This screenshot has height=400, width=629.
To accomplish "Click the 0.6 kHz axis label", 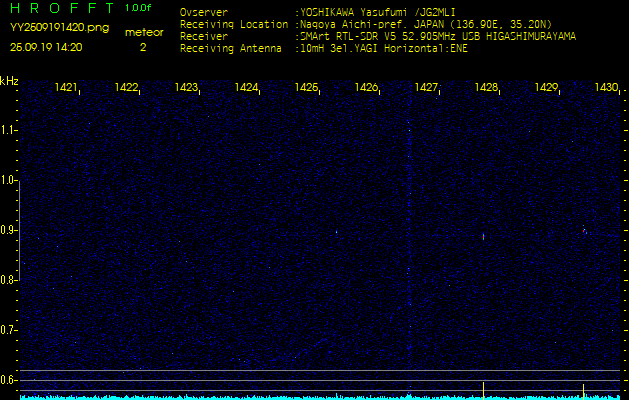I will [8, 380].
